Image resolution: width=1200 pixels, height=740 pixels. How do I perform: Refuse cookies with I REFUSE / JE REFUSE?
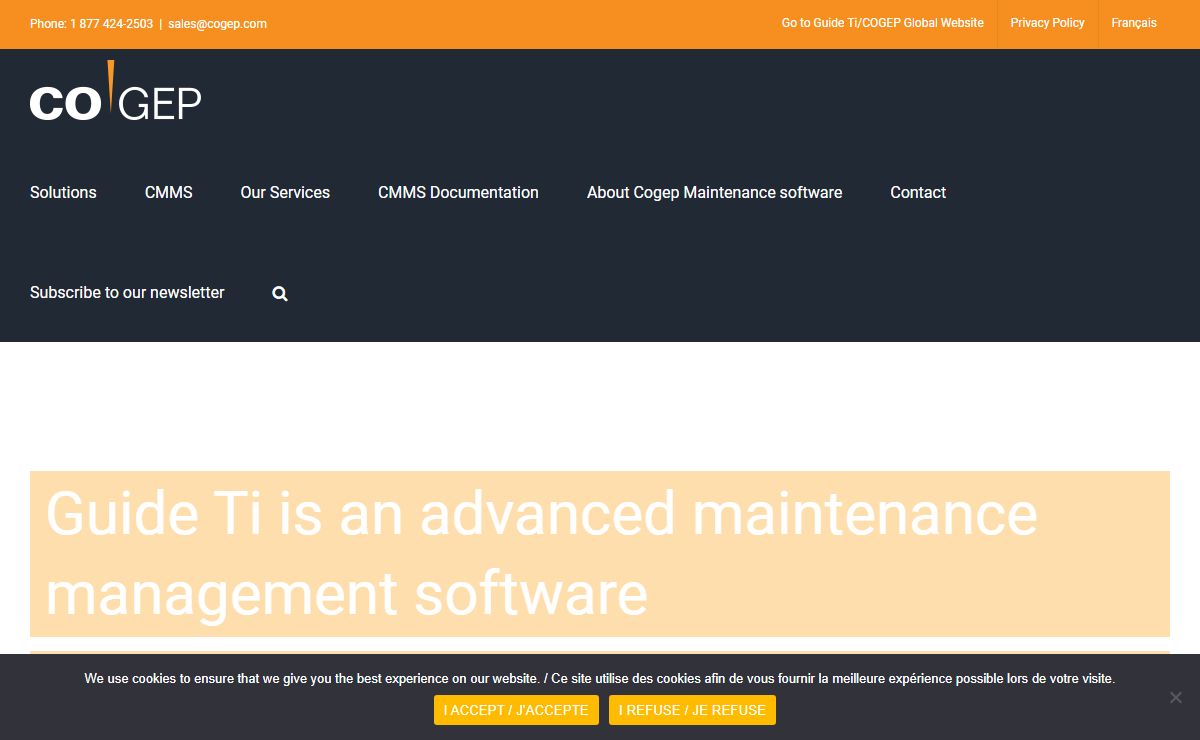click(x=692, y=710)
